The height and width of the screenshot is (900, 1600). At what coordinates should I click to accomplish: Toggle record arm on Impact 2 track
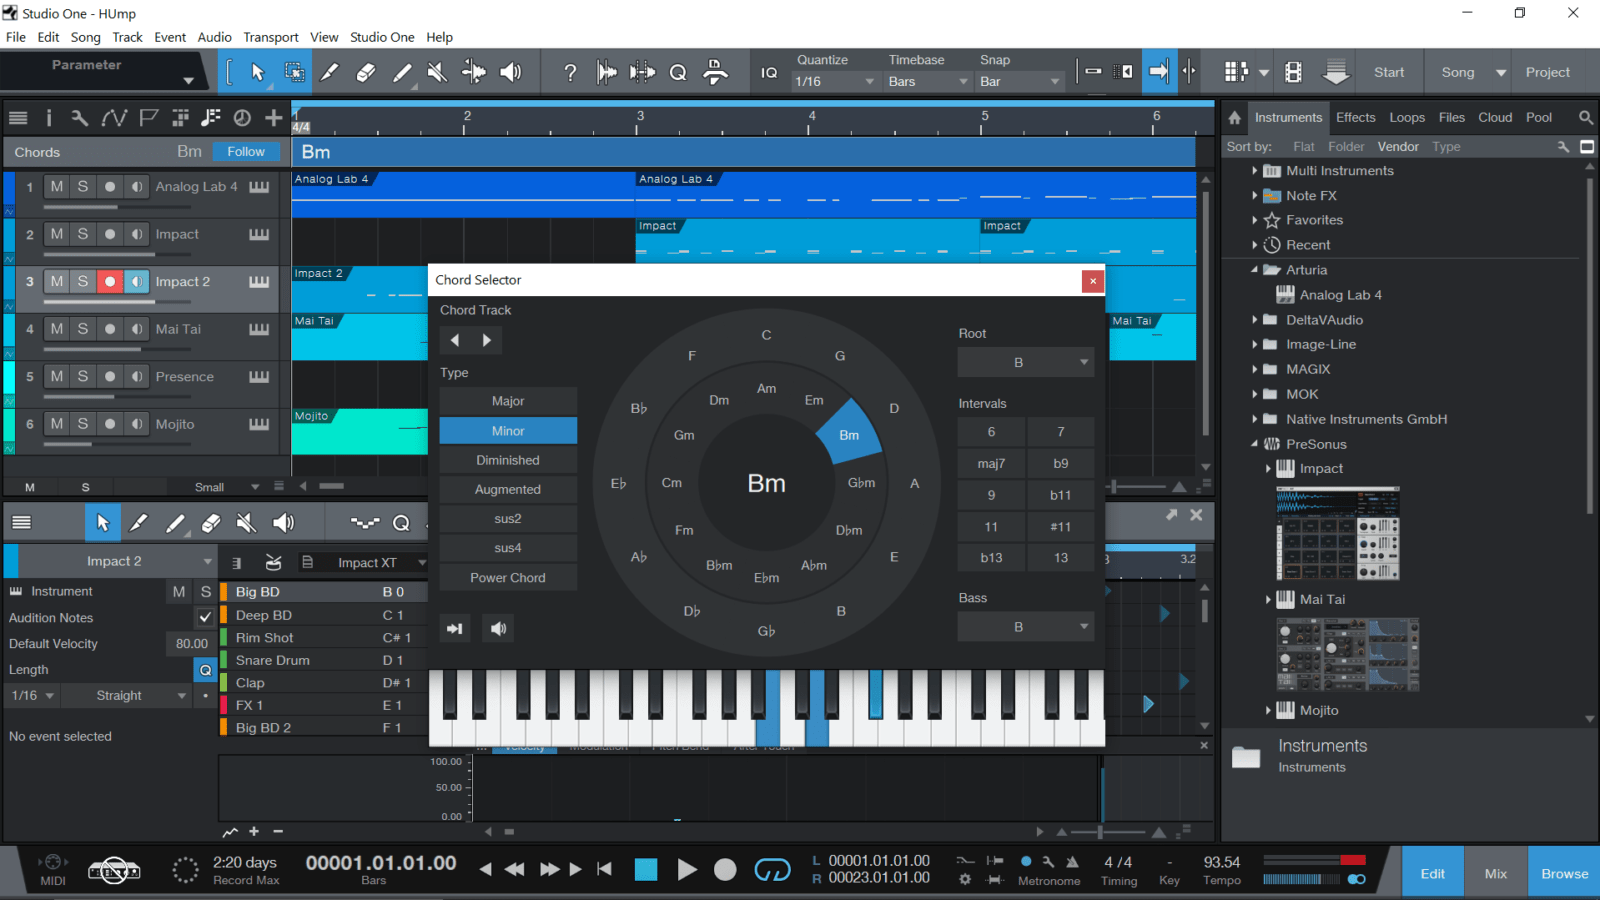click(110, 282)
